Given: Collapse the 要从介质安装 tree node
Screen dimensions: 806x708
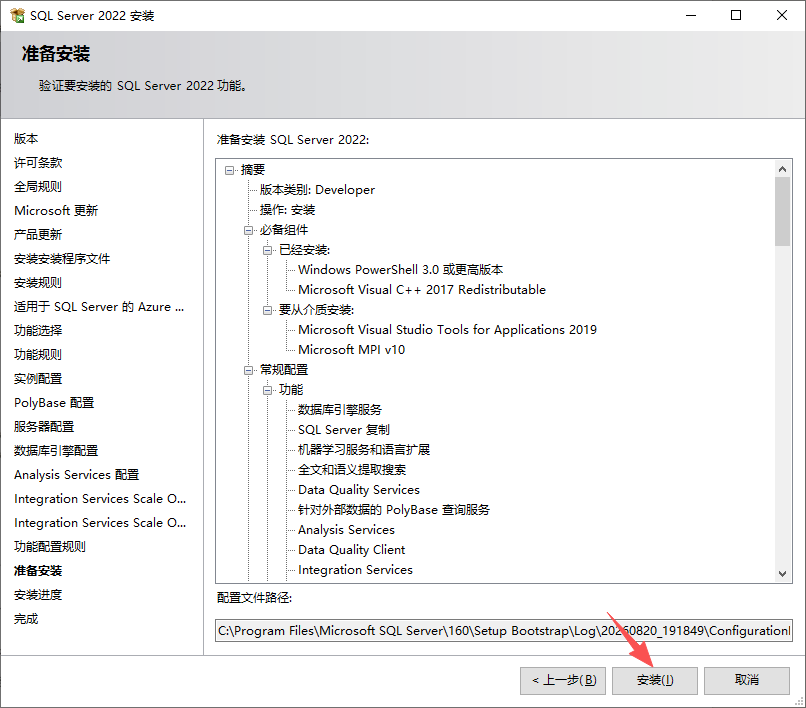Looking at the screenshot, I should pos(267,310).
